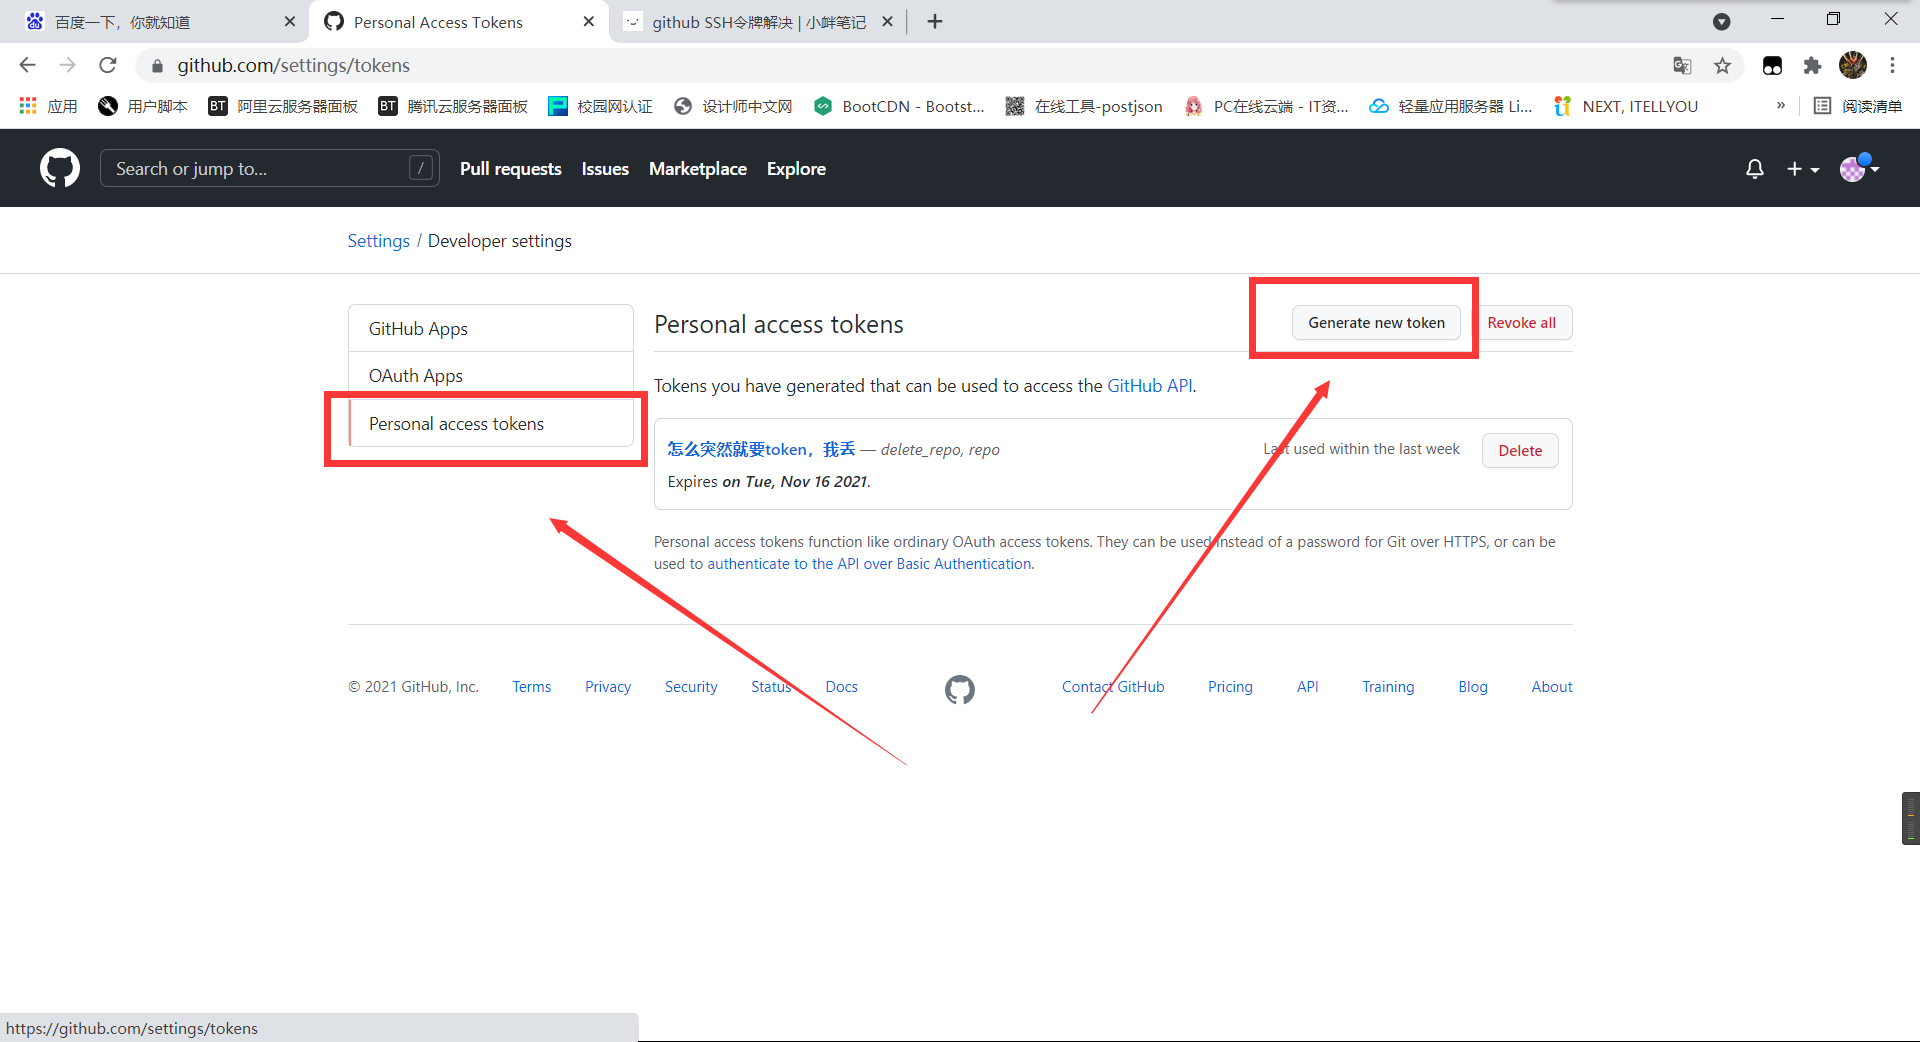Viewport: 1920px width, 1042px height.
Task: Open footer Terms link
Action: (x=532, y=687)
